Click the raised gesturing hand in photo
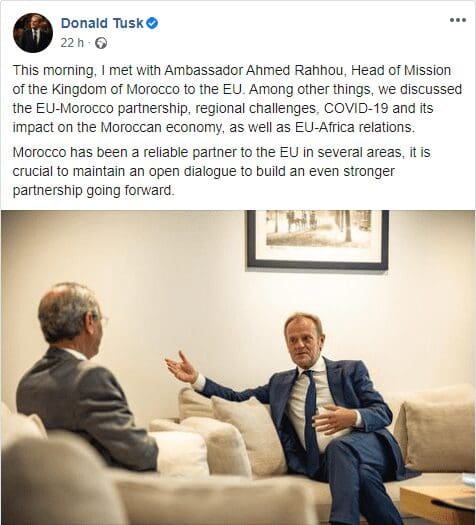Screen dimensions: 476x525 click(181, 367)
